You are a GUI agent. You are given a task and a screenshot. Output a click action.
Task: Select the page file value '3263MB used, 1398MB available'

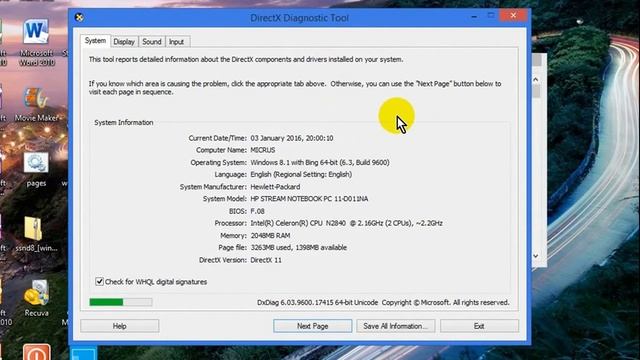pyautogui.click(x=299, y=247)
